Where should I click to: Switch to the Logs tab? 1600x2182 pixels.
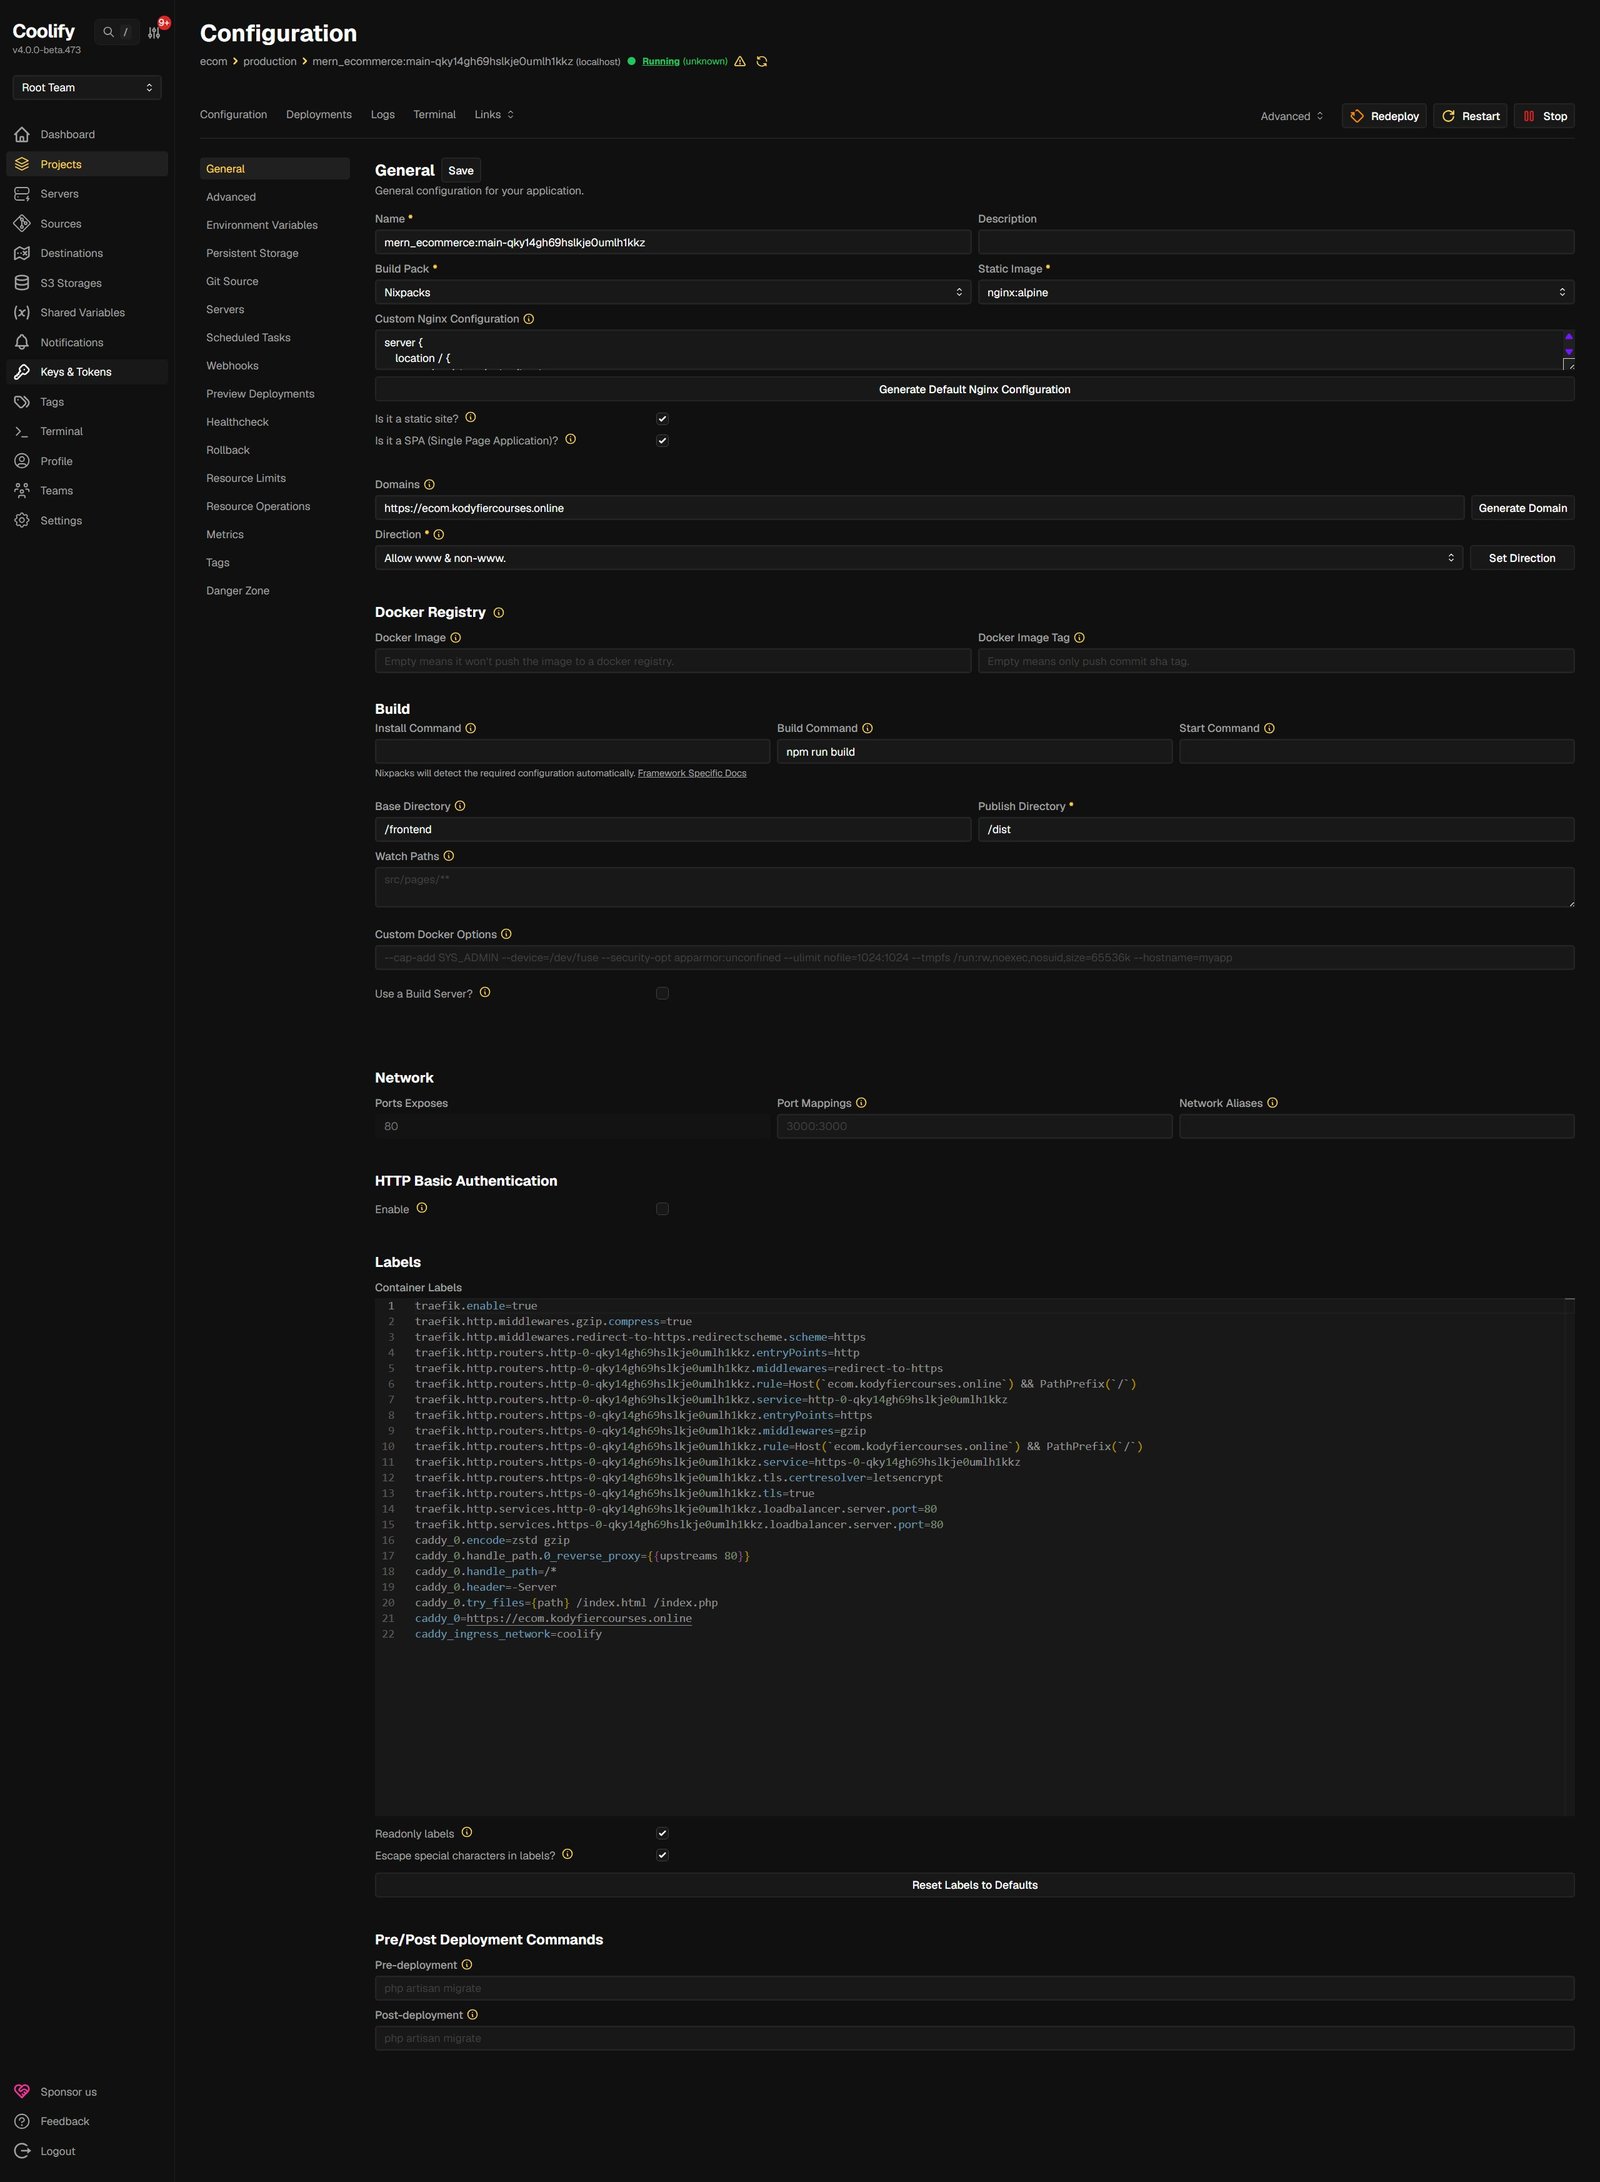[383, 115]
